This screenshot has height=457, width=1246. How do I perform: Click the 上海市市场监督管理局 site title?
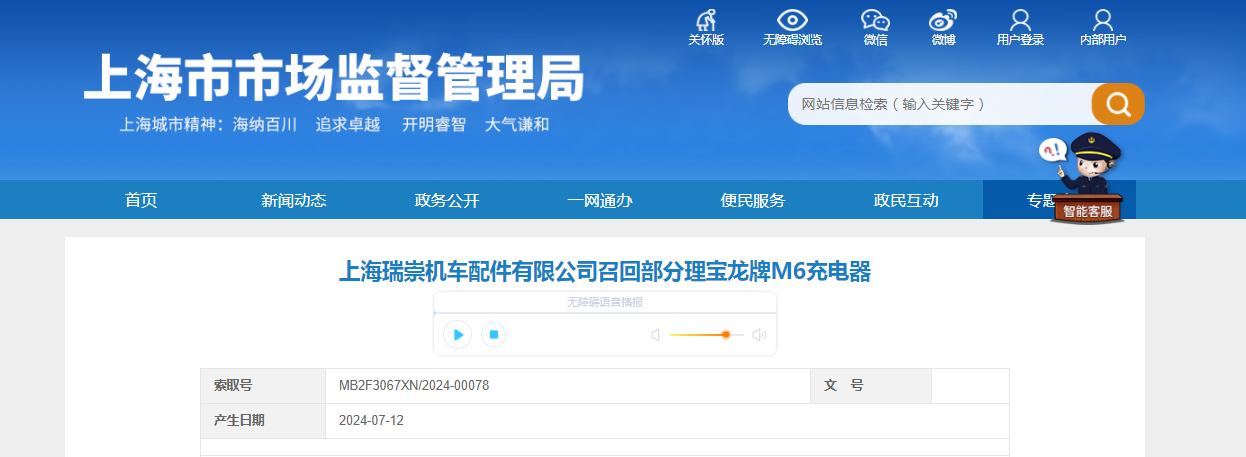(x=333, y=77)
